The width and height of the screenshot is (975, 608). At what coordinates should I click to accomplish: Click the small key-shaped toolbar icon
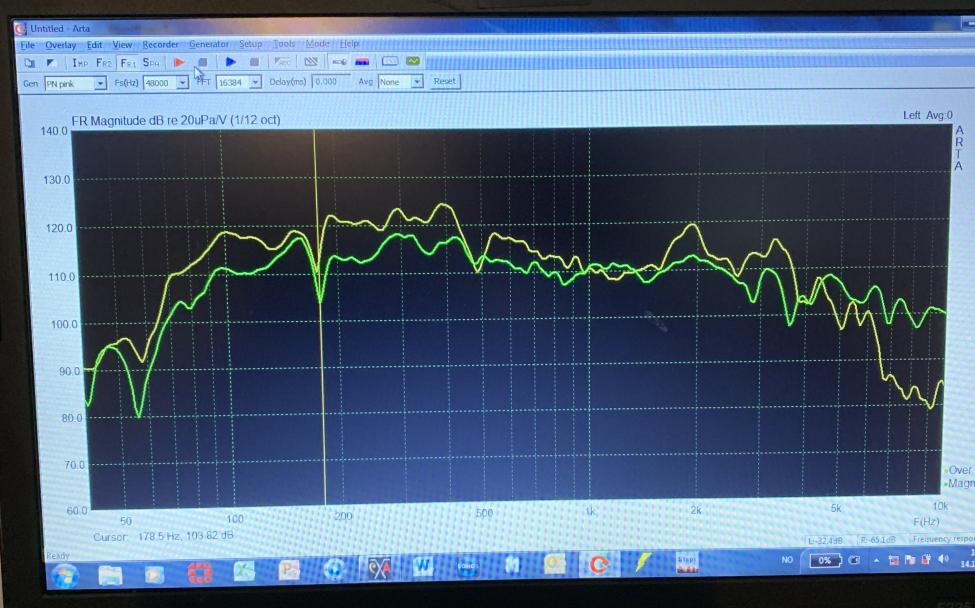(x=340, y=62)
